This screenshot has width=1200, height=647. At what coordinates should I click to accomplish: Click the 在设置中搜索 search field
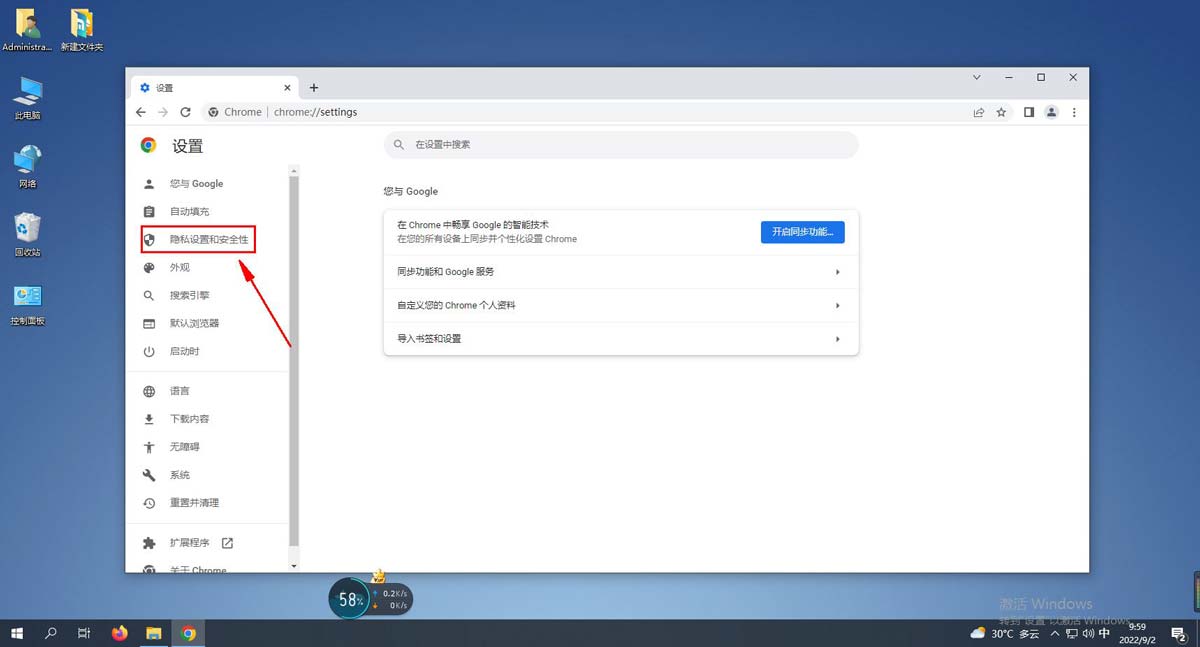[x=621, y=145]
